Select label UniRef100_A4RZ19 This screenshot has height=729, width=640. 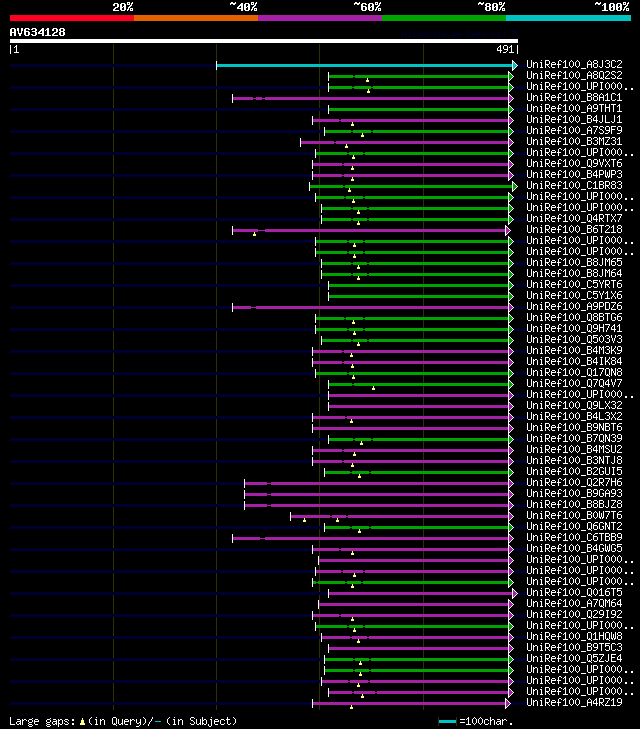(x=574, y=702)
